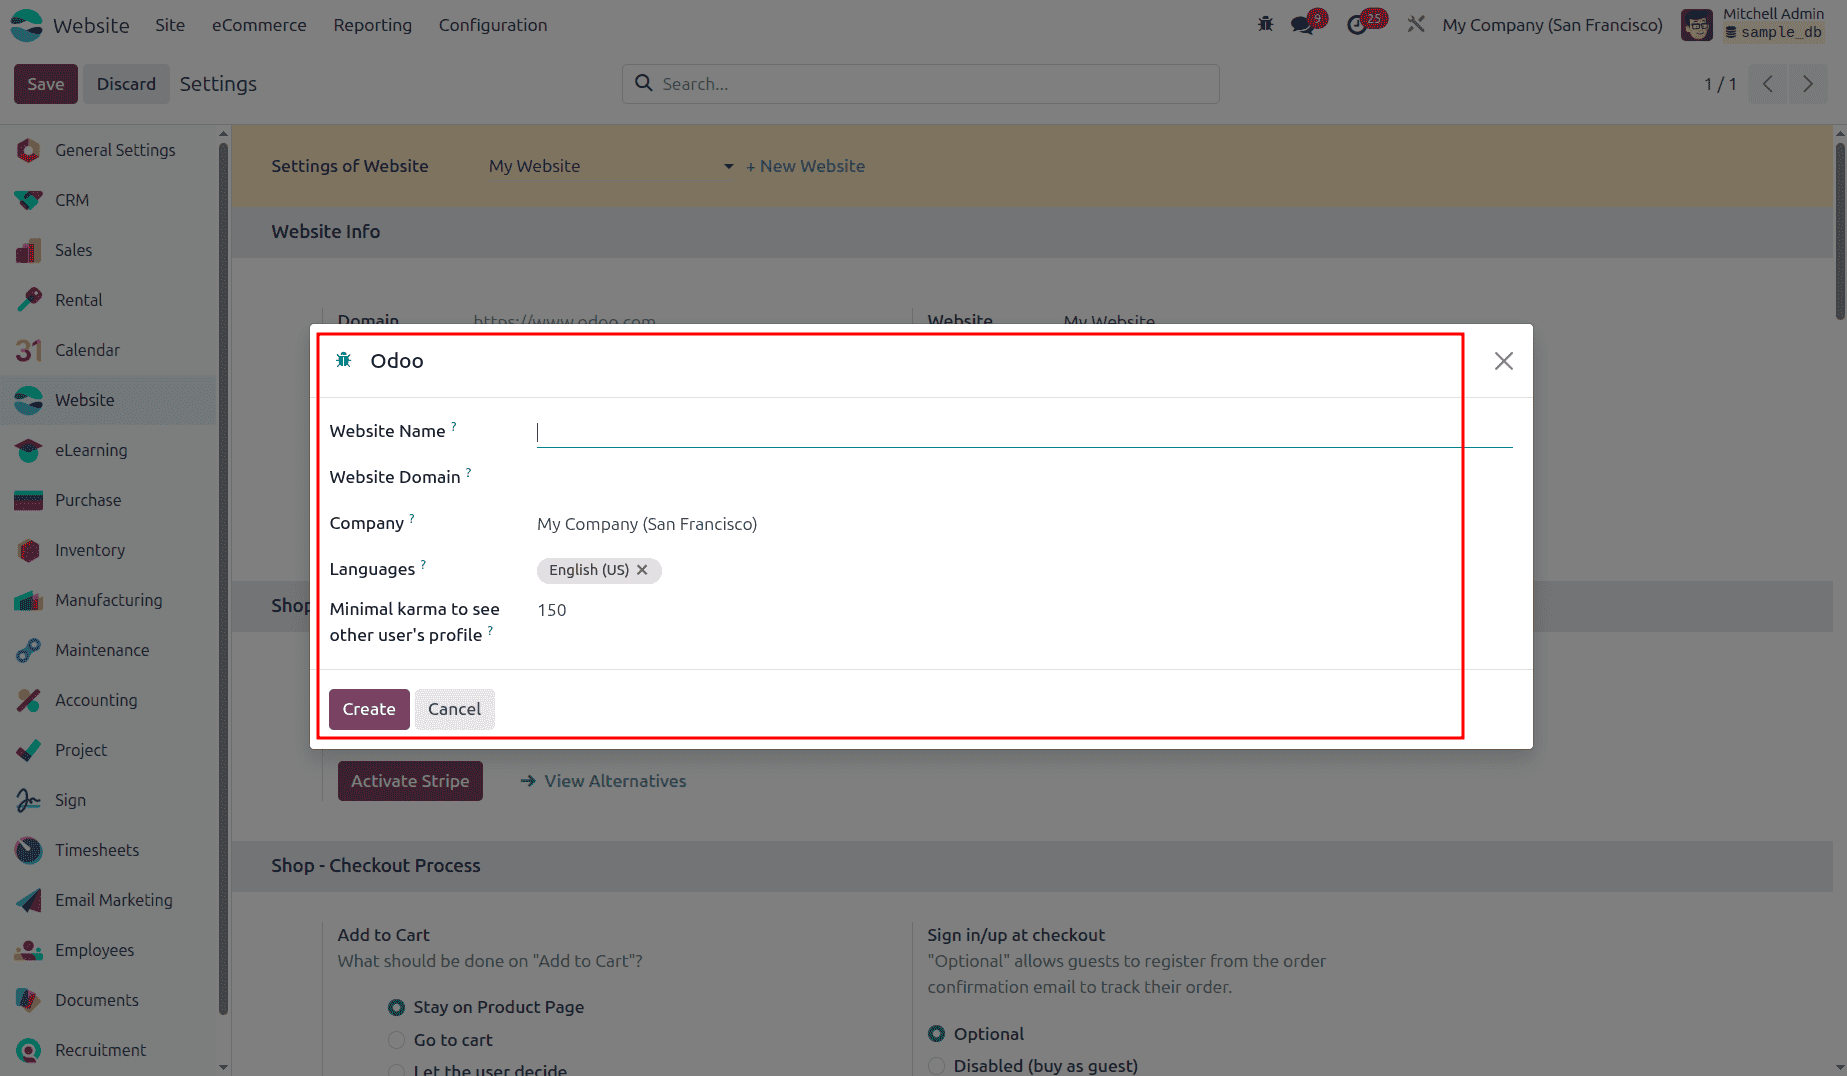Go to previous settings record arrow

click(x=1768, y=84)
